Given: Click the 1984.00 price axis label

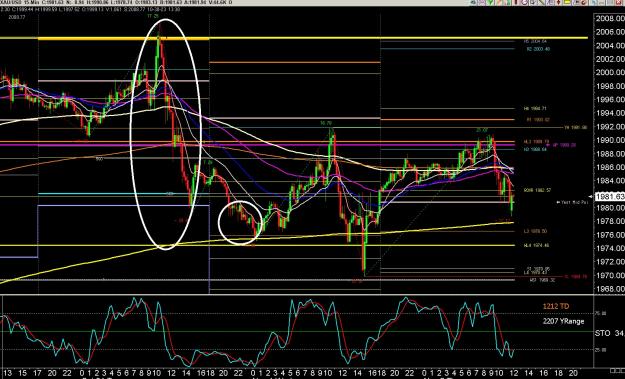Looking at the screenshot, I should pos(610,181).
